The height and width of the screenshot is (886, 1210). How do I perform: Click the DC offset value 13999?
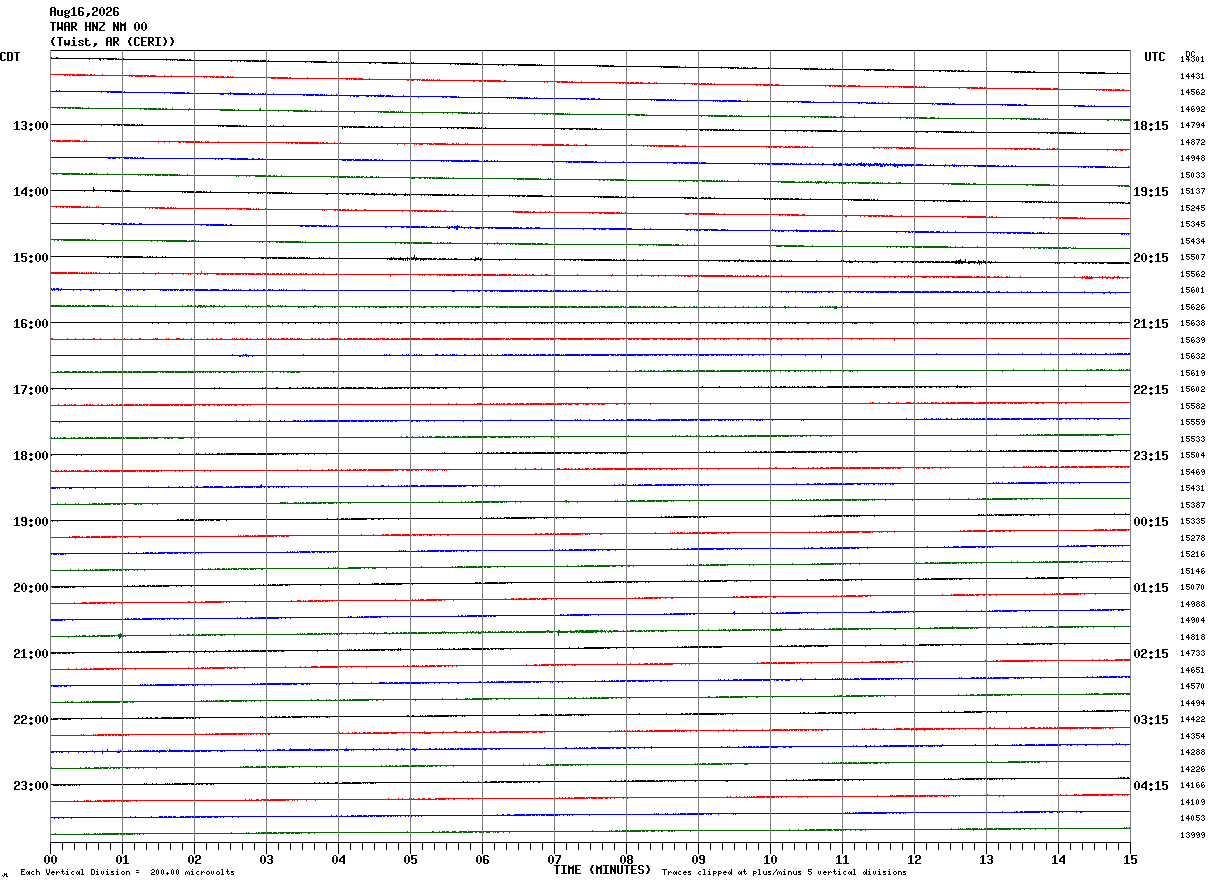tap(1192, 835)
